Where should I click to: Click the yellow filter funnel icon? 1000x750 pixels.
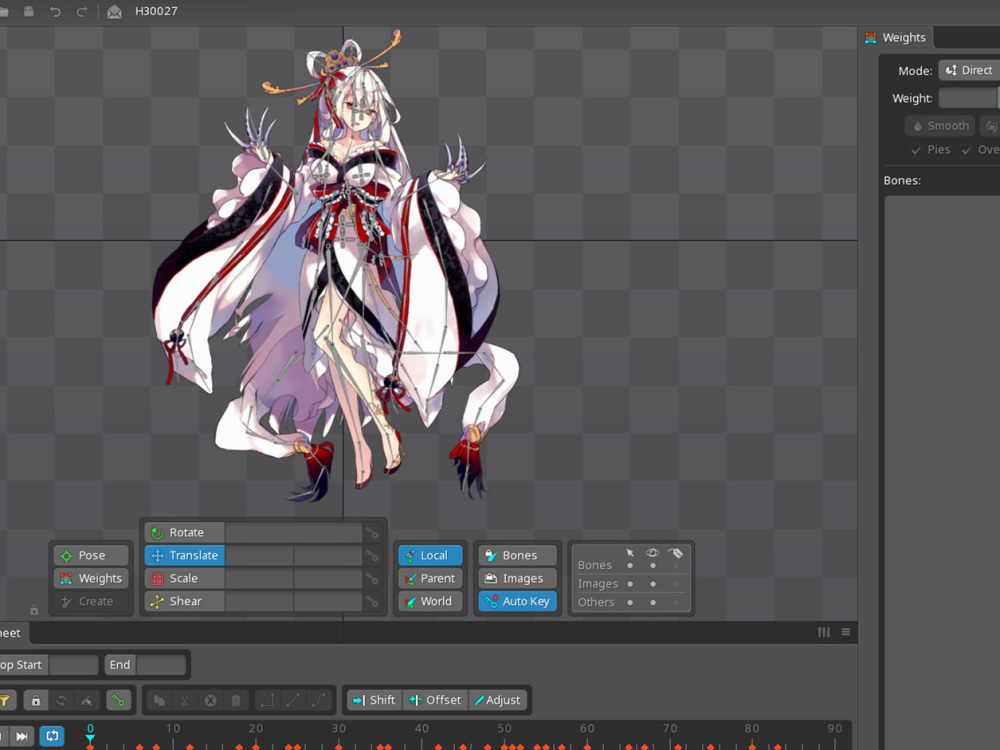(6, 700)
